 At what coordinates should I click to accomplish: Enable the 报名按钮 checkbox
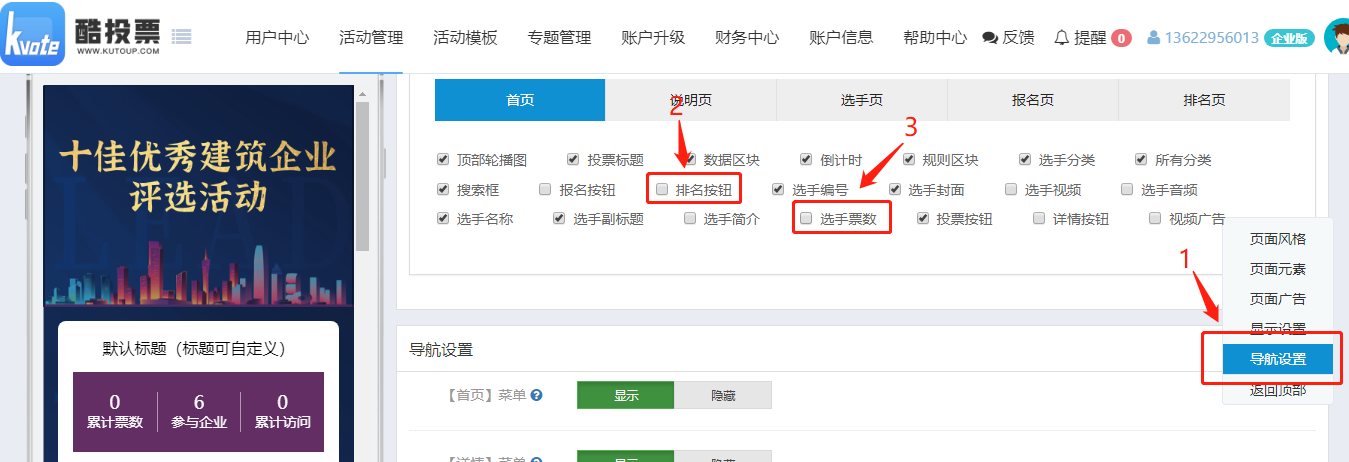[545, 188]
